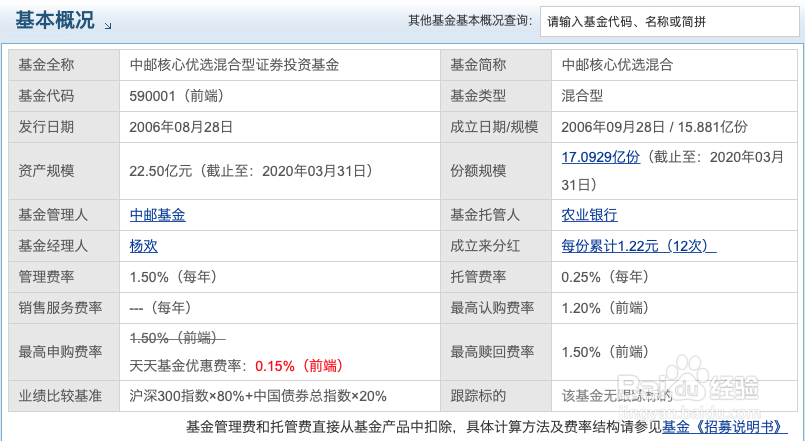Select the 最高认购费率 label cell
This screenshot has height=441, width=805.
click(496, 308)
